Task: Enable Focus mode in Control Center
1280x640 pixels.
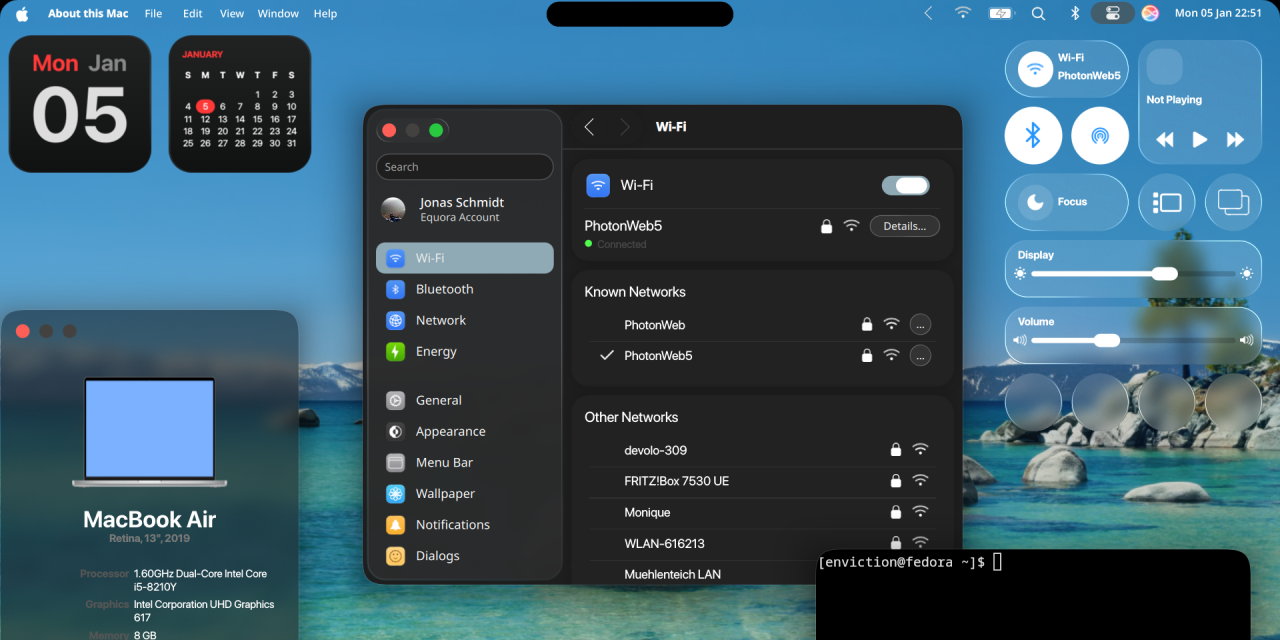Action: 1066,203
